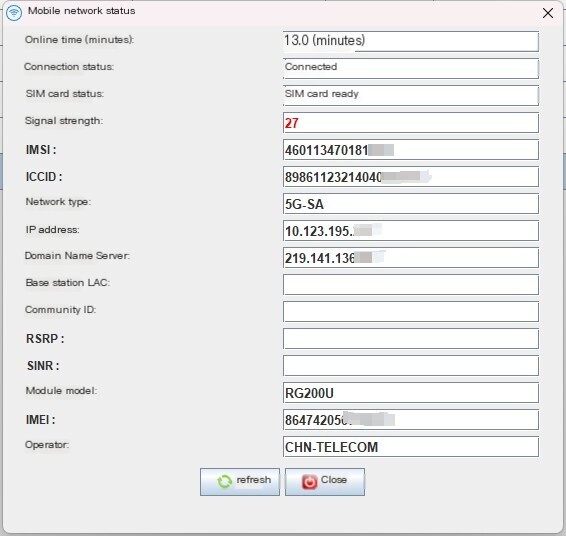Select the Operator CHN-TELECOM field
This screenshot has width=566, height=536.
tap(411, 447)
